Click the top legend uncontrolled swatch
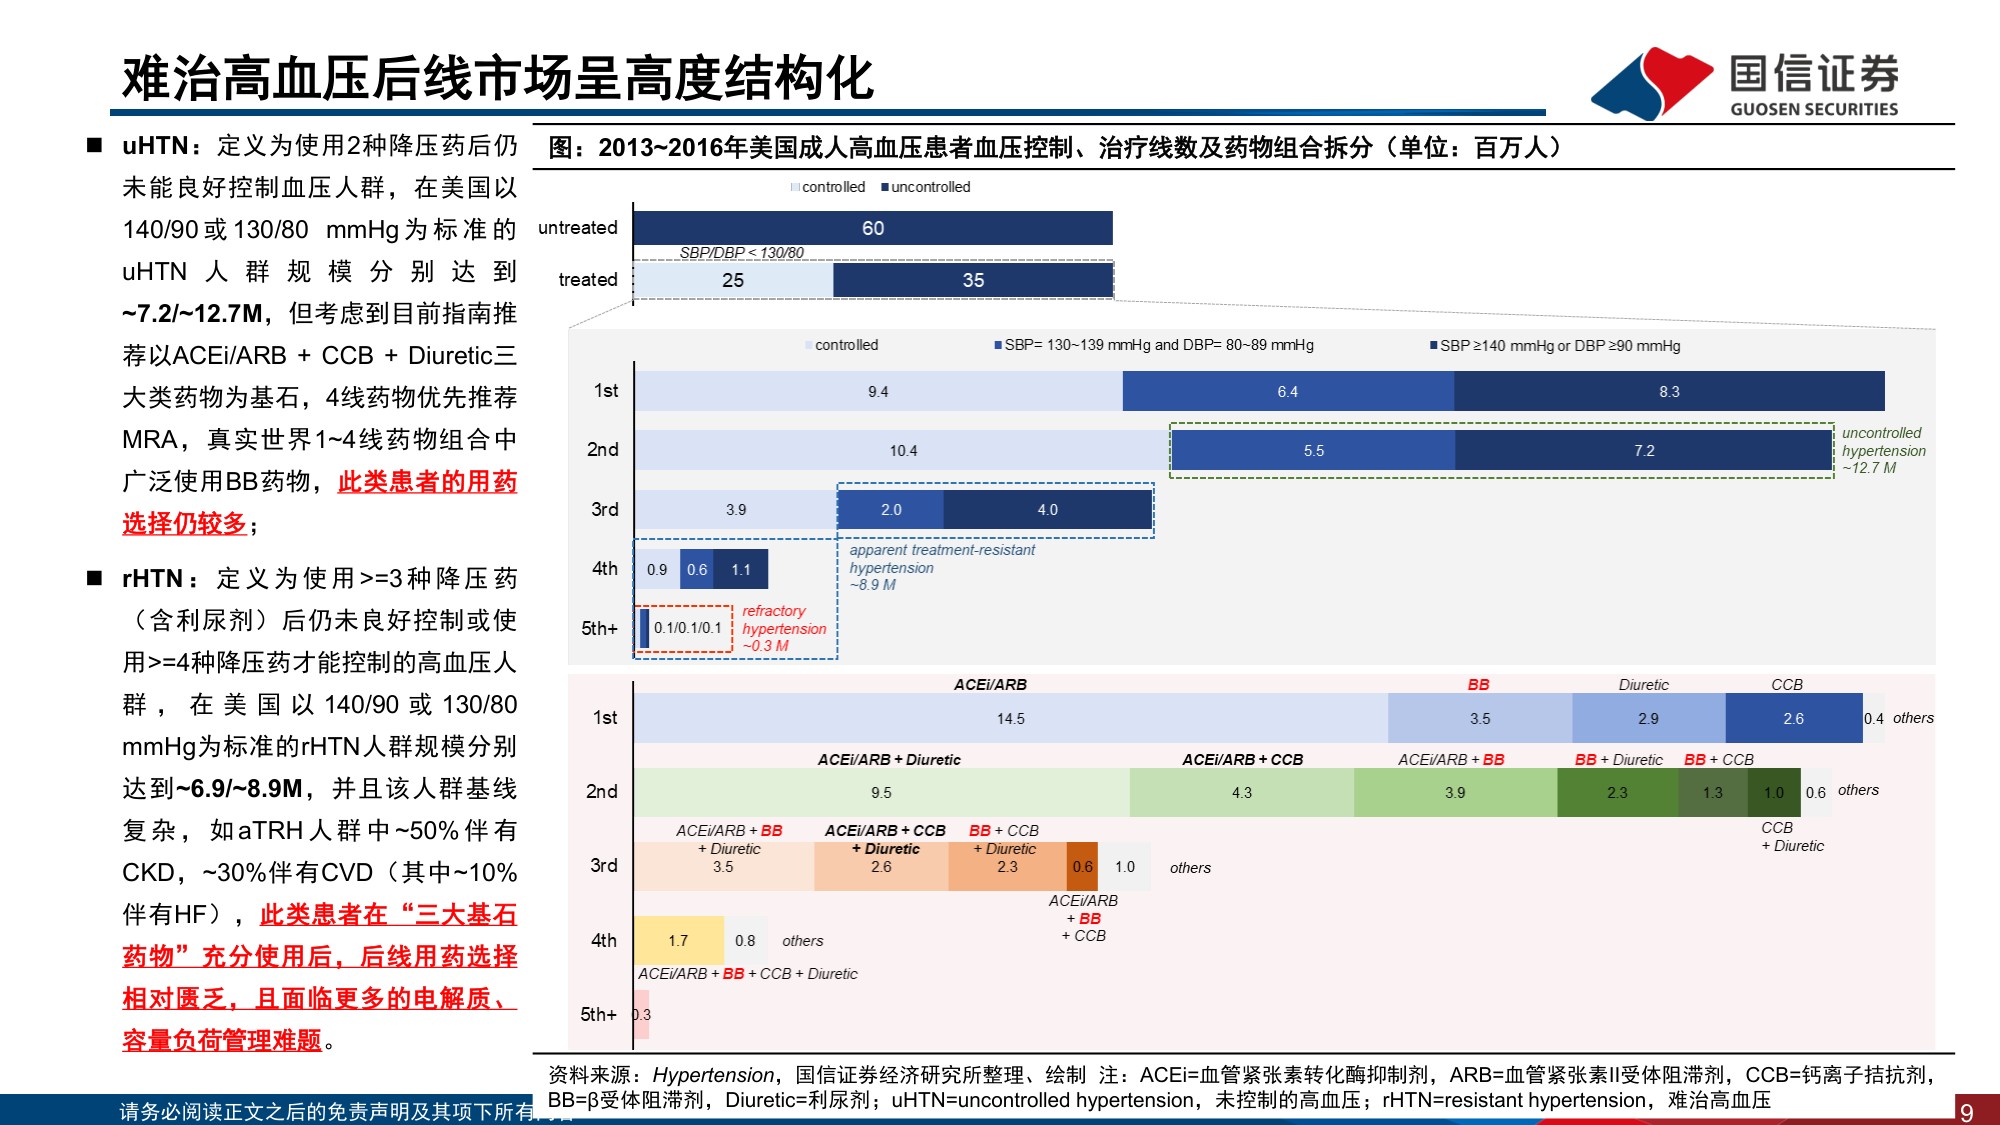Screen dimensions: 2000x1125 click(x=885, y=187)
